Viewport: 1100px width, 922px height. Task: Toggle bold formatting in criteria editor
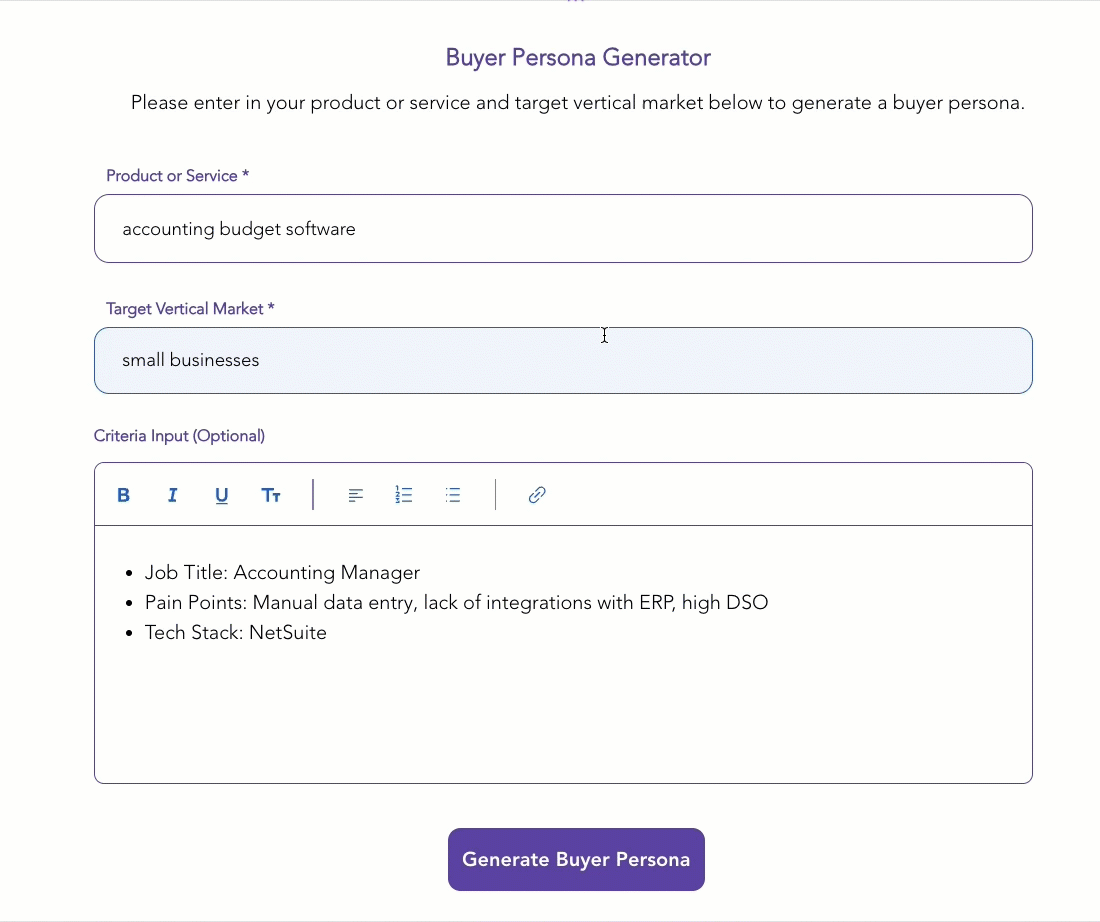coord(123,495)
